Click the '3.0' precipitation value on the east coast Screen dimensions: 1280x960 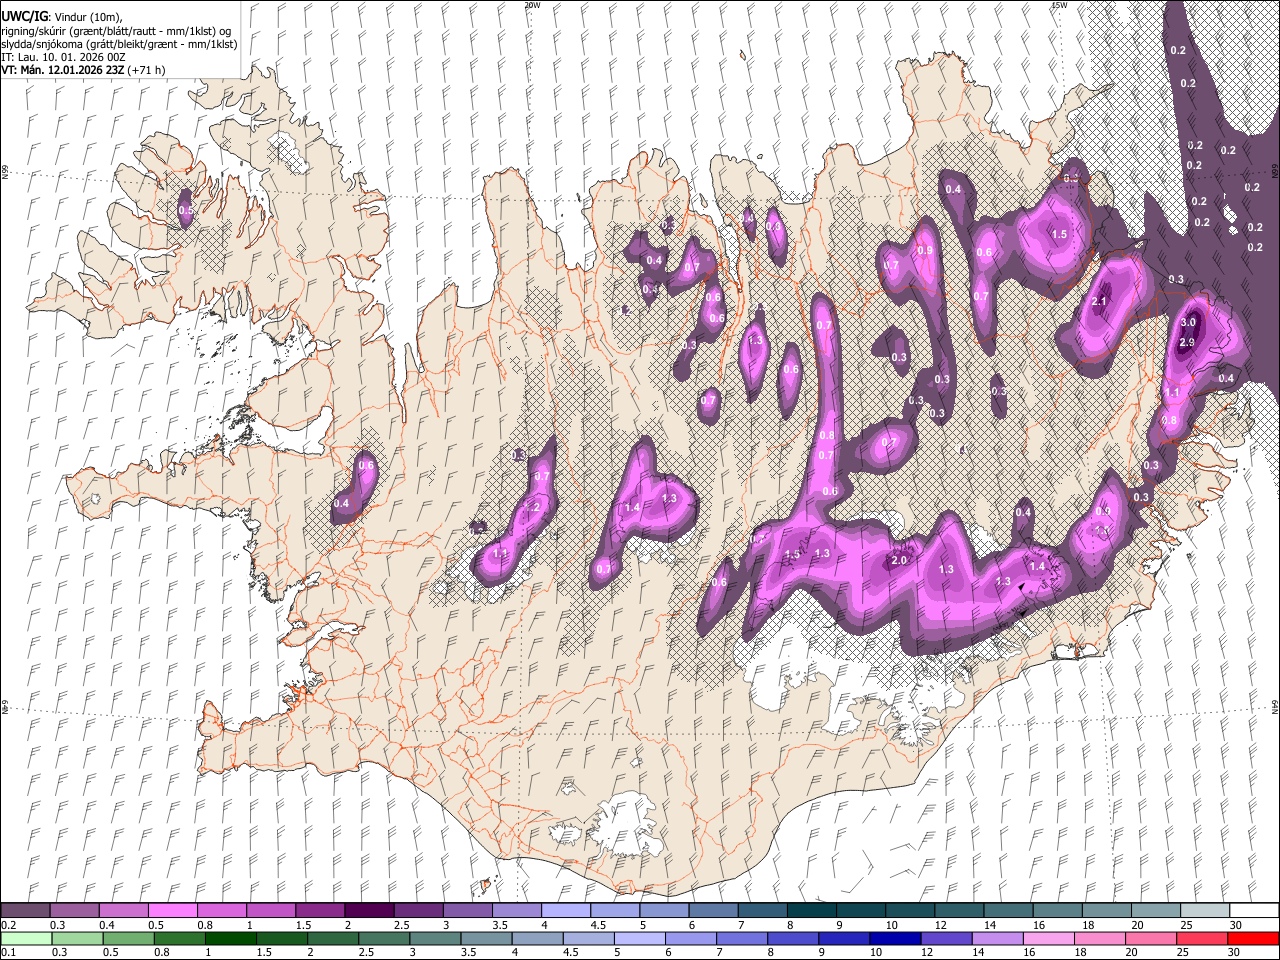coord(1188,323)
